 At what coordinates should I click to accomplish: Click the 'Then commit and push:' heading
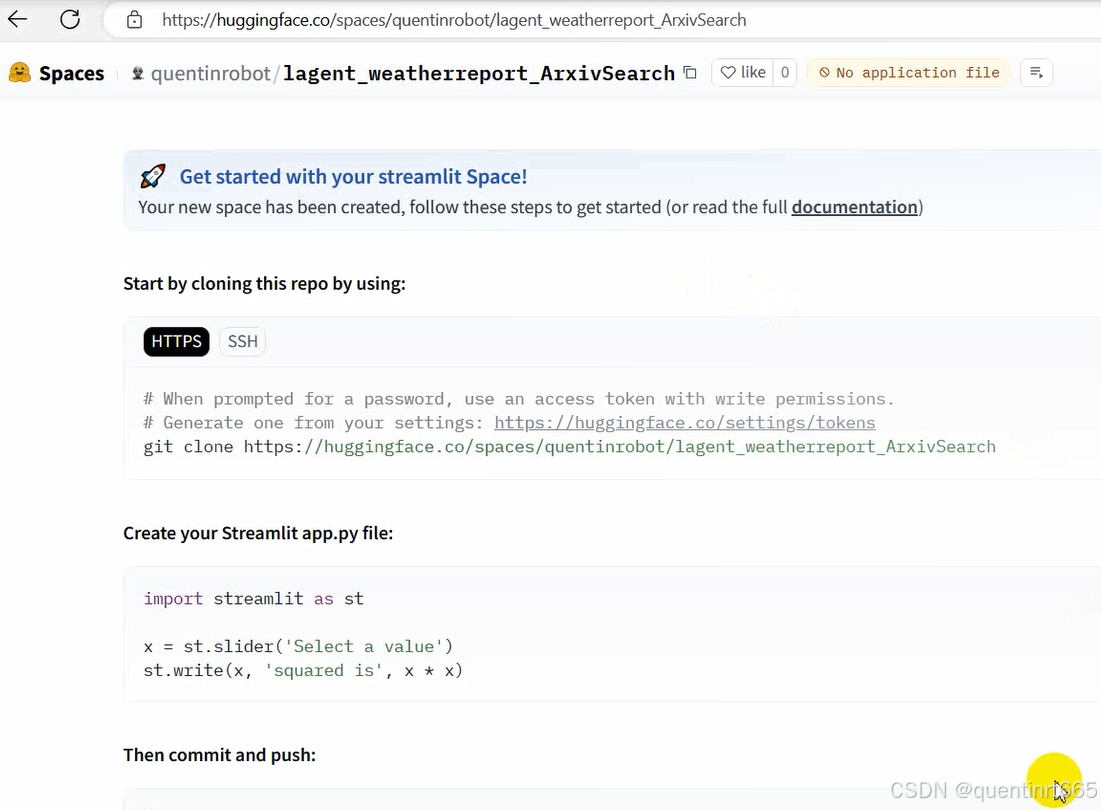219,755
